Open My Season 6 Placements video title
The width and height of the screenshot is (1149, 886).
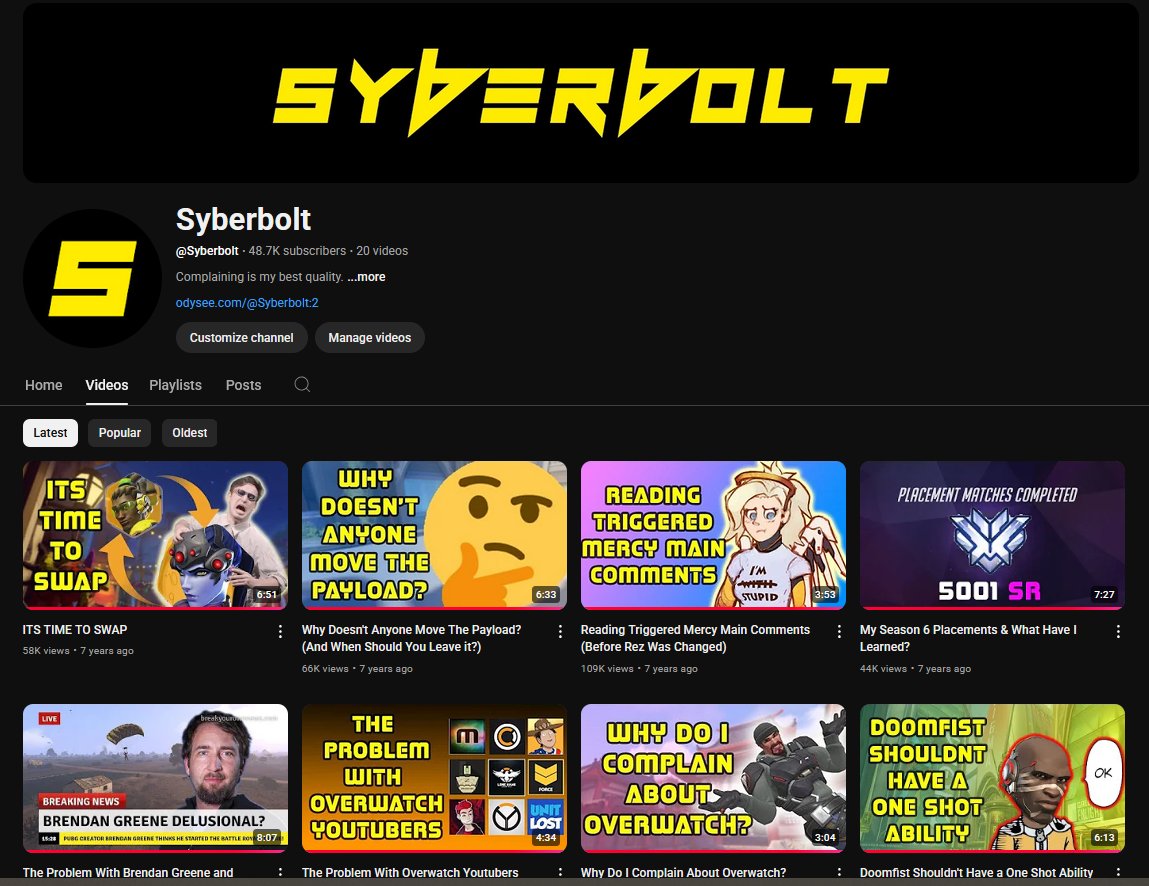tap(968, 638)
